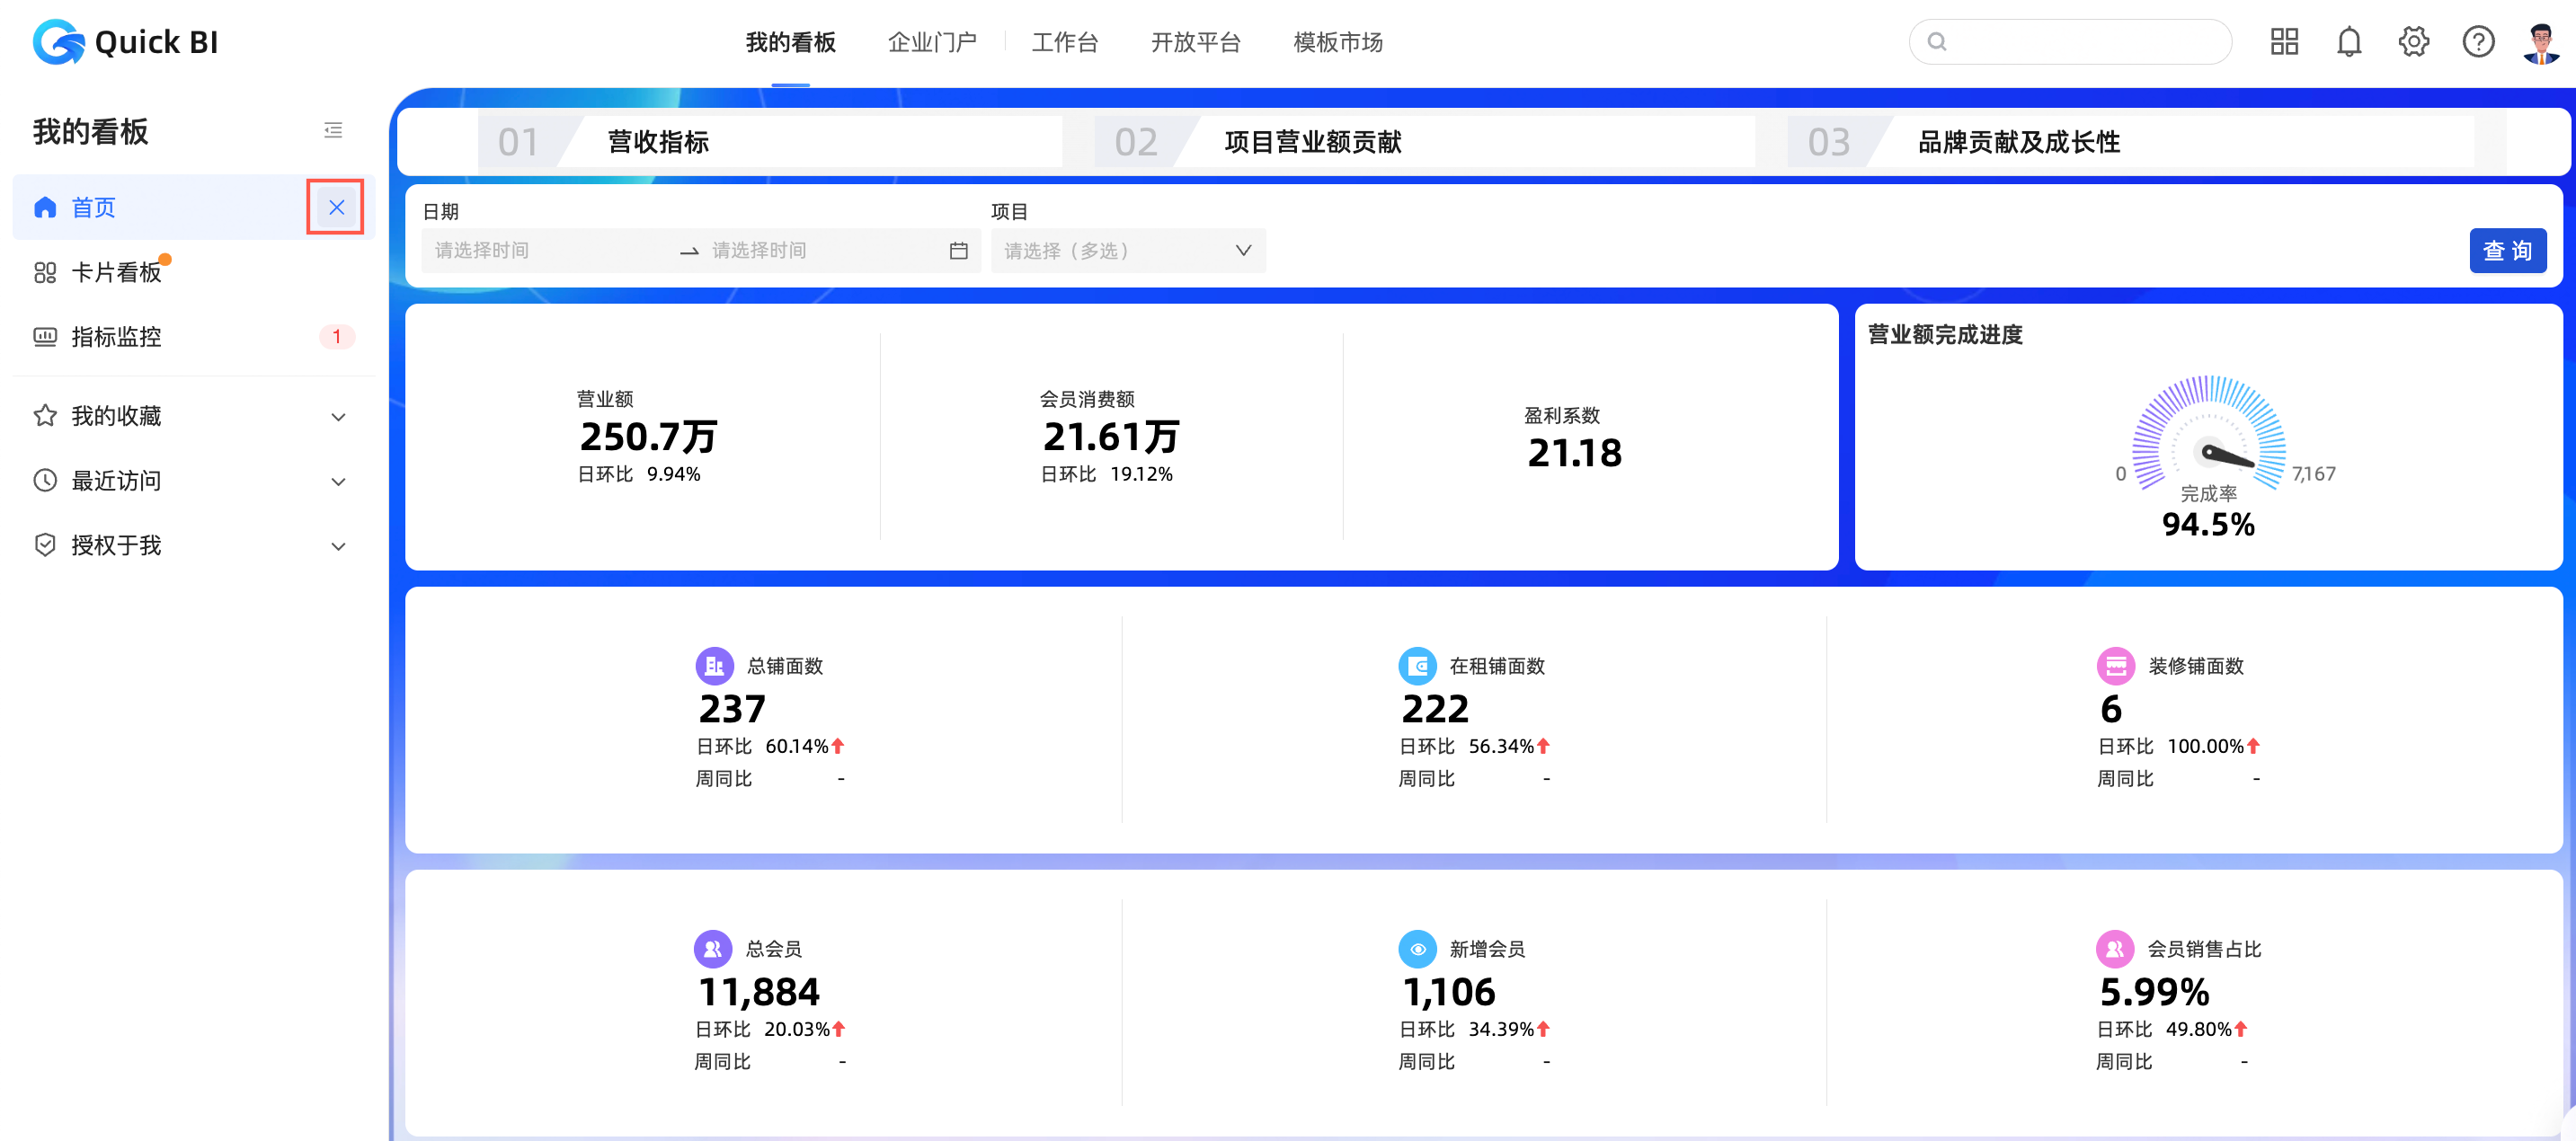Collapse the 我的看板 sidebar icon

point(333,130)
